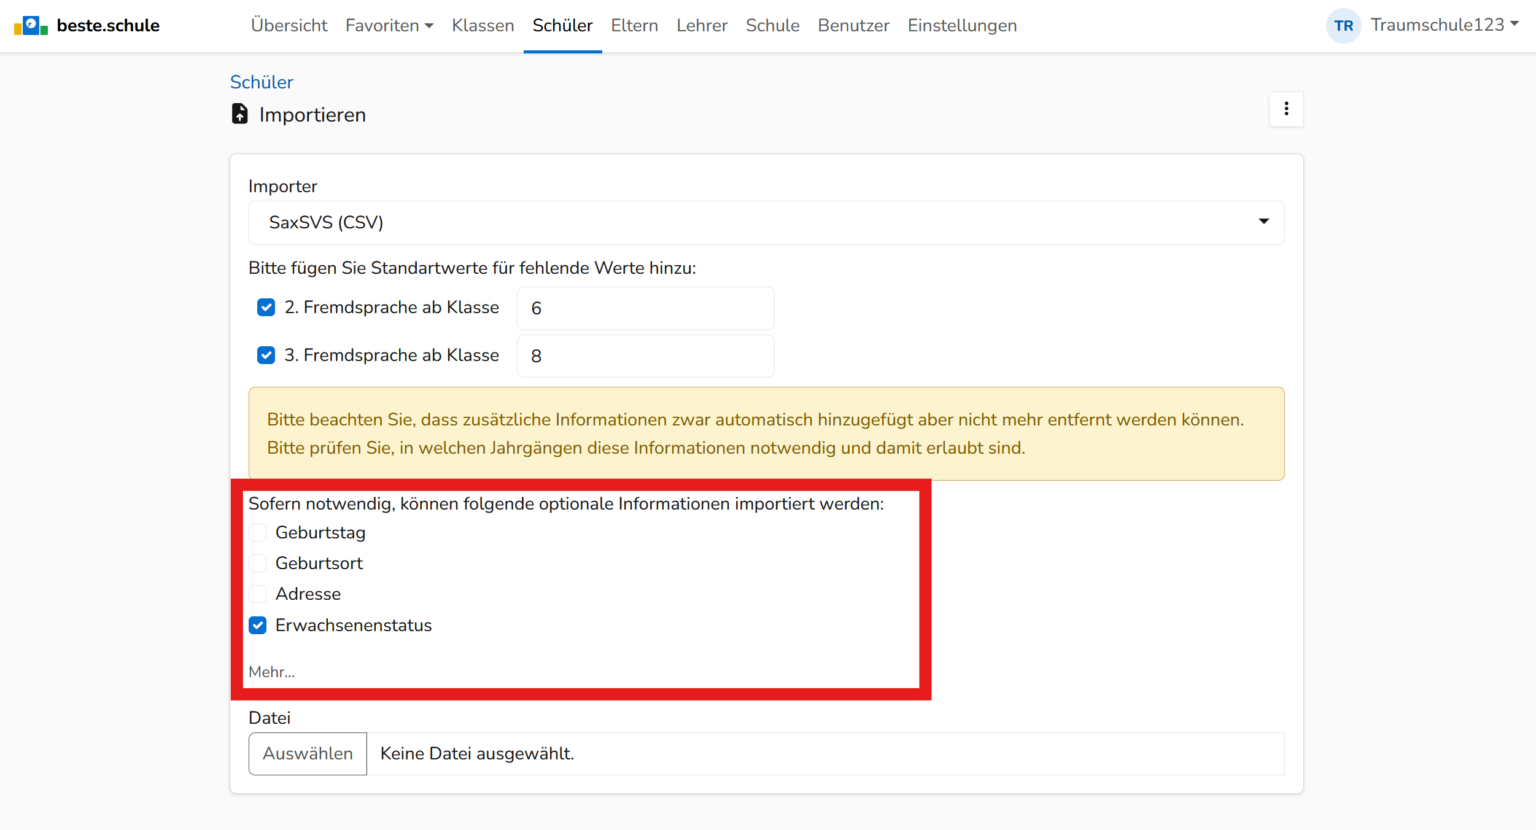The width and height of the screenshot is (1536, 830).
Task: Open the Importer SaxSVS (CSV) dropdown
Action: (766, 222)
